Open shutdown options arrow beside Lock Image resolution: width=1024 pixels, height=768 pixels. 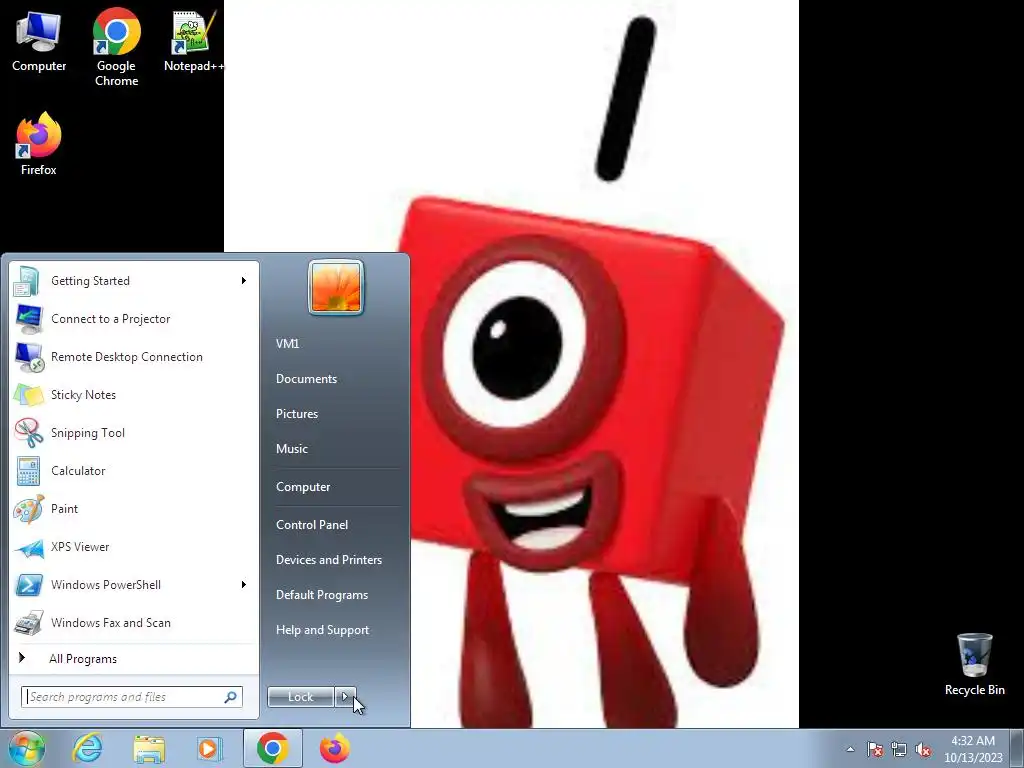[345, 697]
